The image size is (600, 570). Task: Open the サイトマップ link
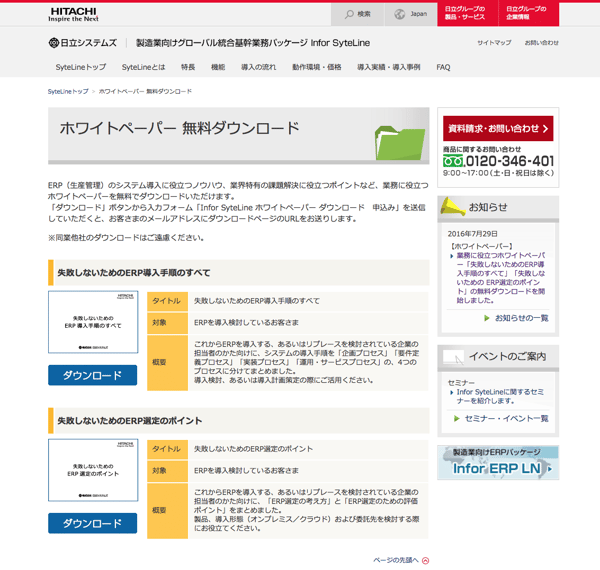click(x=494, y=43)
